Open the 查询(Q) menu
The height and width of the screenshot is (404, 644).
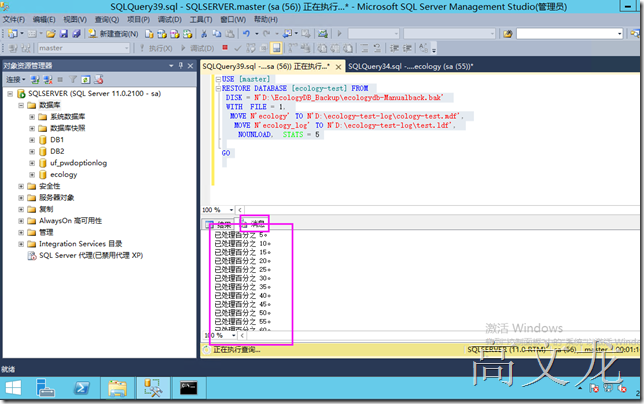point(107,19)
